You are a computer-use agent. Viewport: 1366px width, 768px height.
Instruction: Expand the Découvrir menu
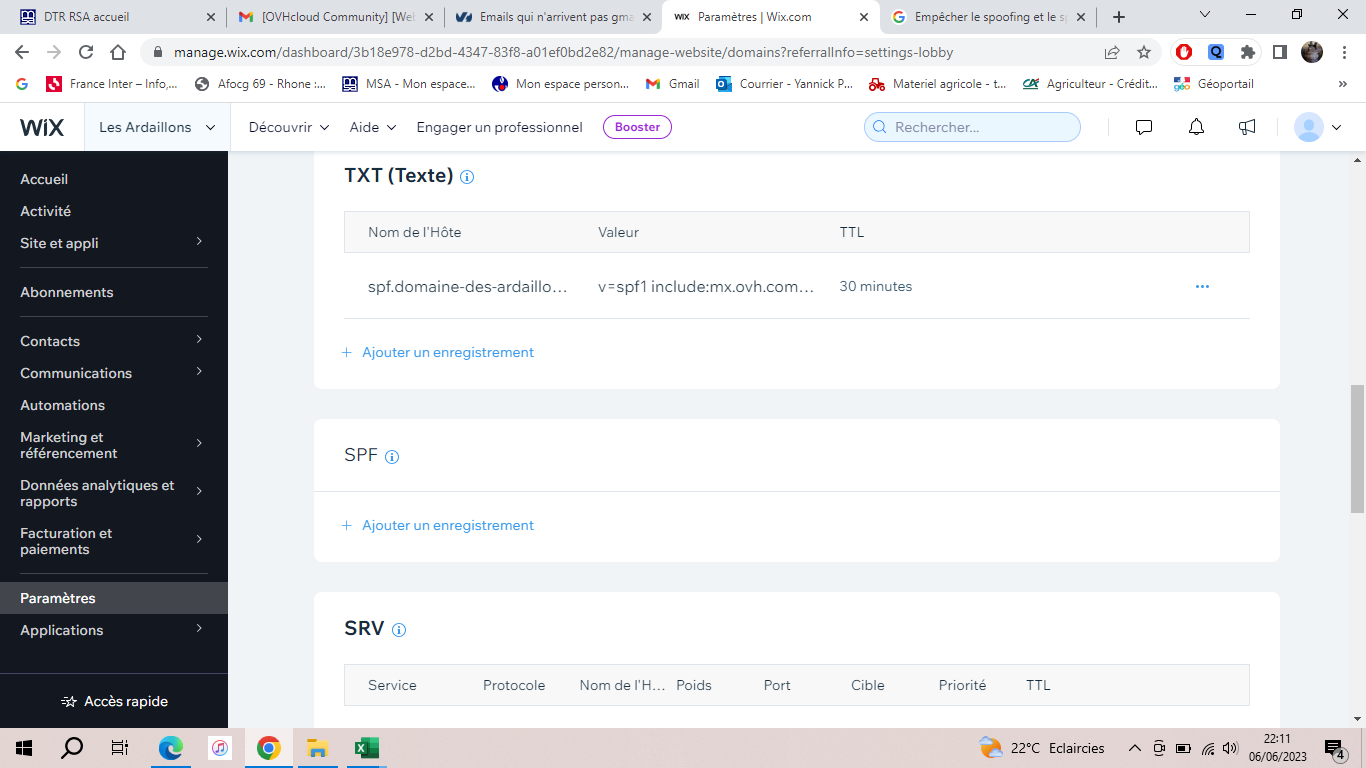click(289, 127)
